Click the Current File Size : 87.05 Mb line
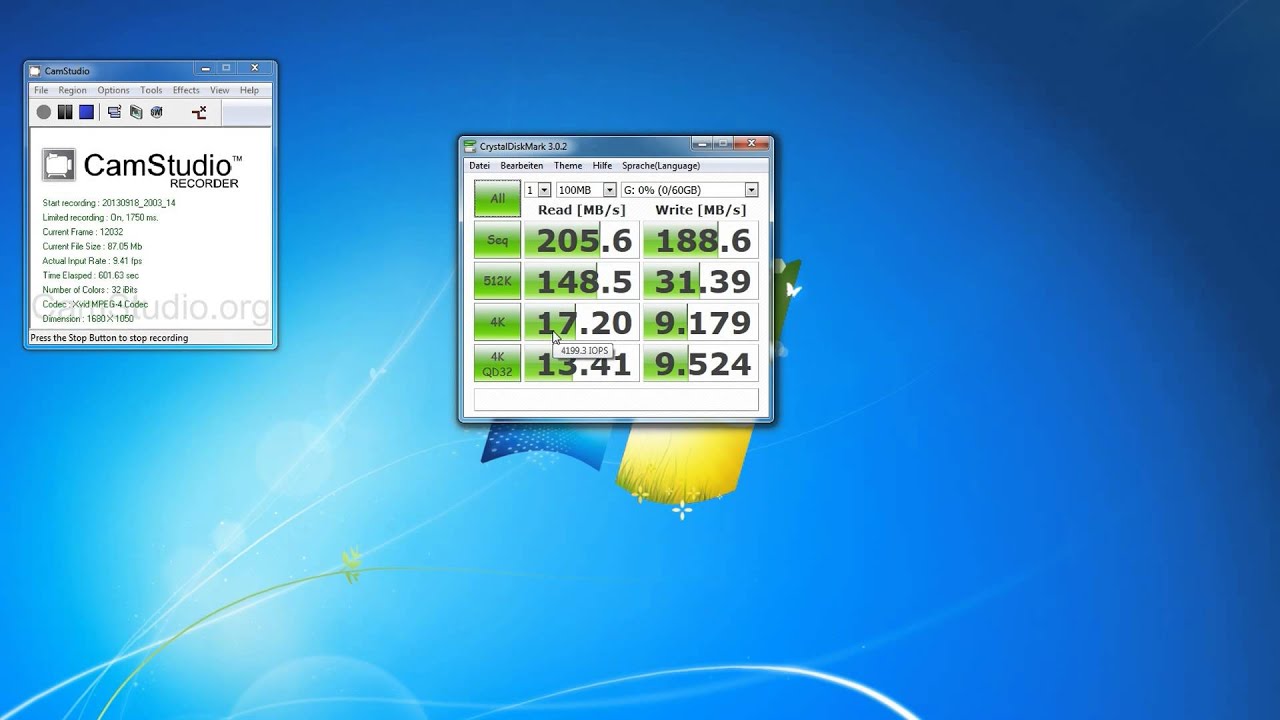The height and width of the screenshot is (720, 1280). pyautogui.click(x=92, y=246)
